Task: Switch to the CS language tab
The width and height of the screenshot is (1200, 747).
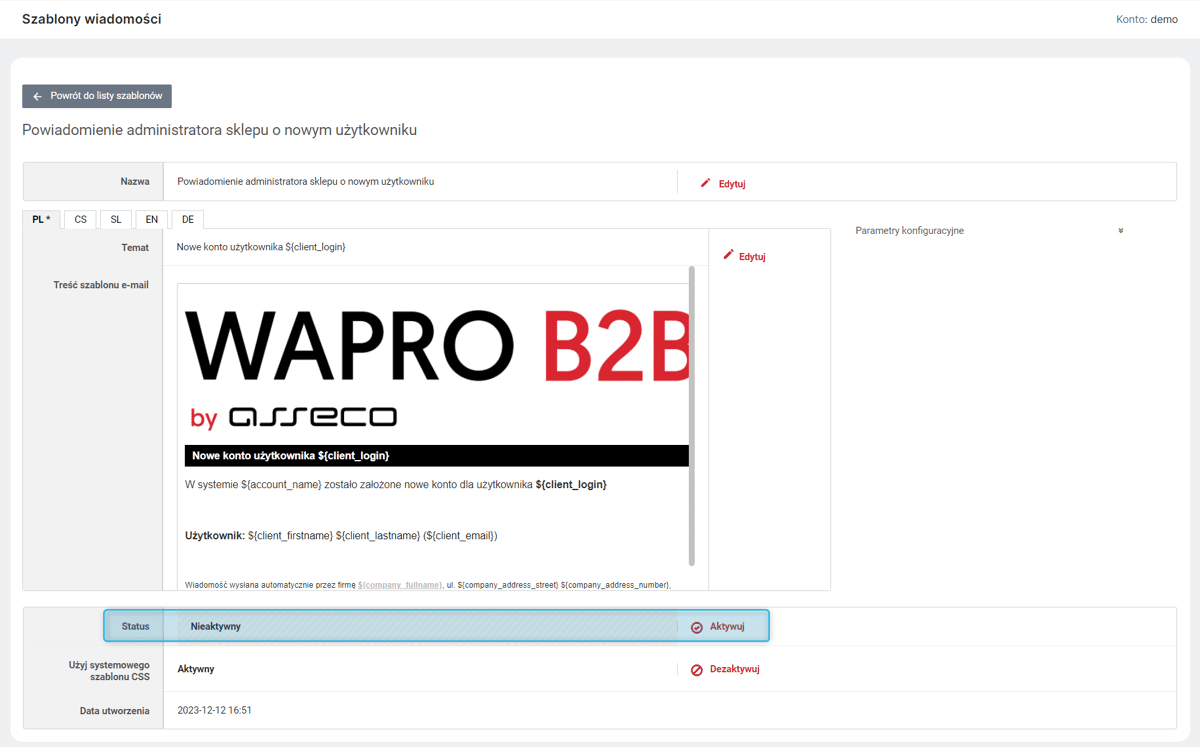Action: tap(80, 219)
